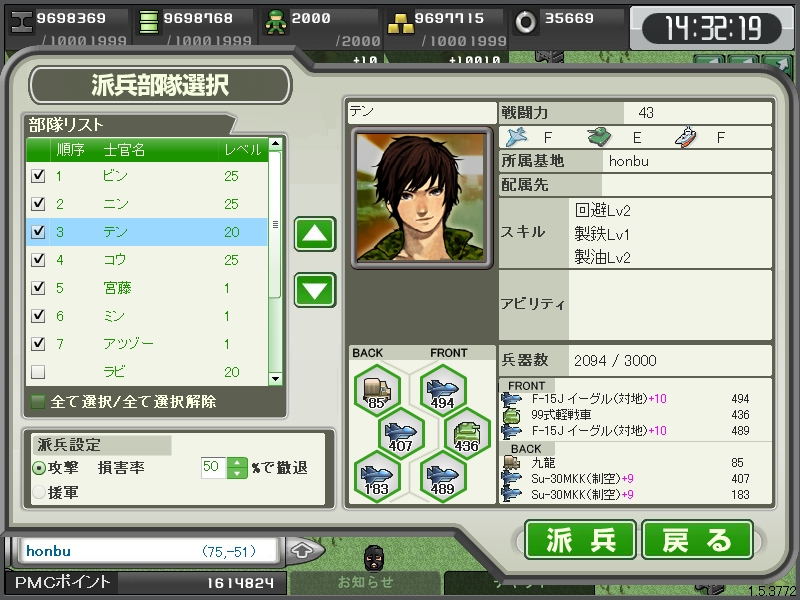
Task: Click the damage rate input field showing 50
Action: click(x=213, y=467)
